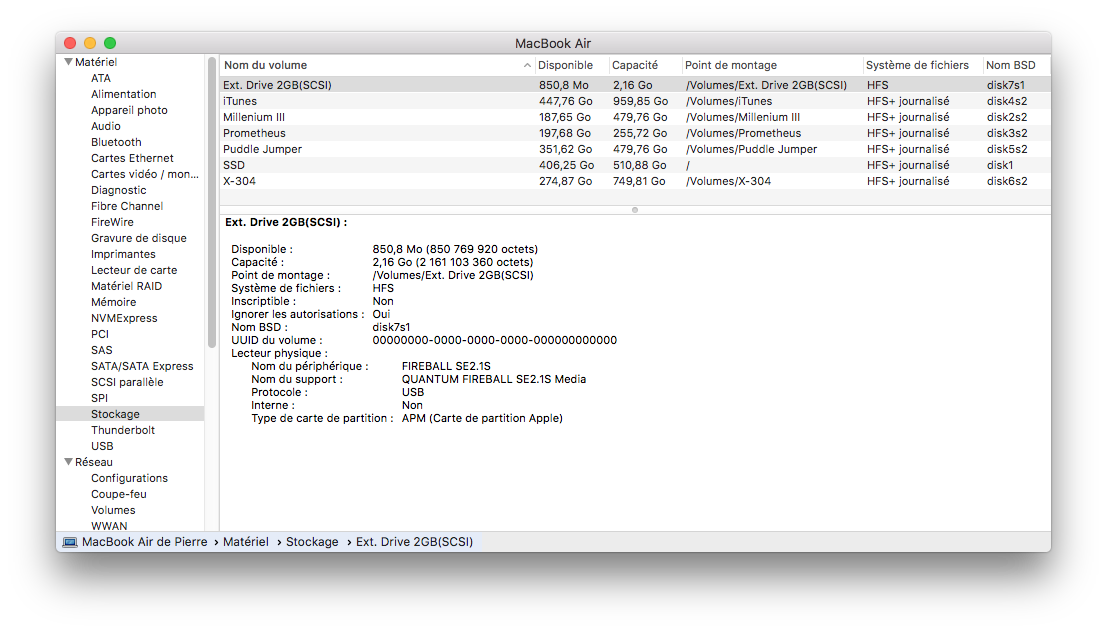Viewport: 1107px width, 632px height.
Task: Select Audio in the sidebar
Action: click(106, 126)
